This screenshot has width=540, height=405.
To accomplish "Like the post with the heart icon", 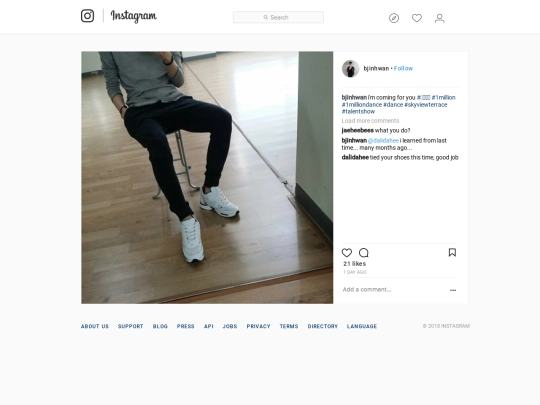I will coord(347,253).
